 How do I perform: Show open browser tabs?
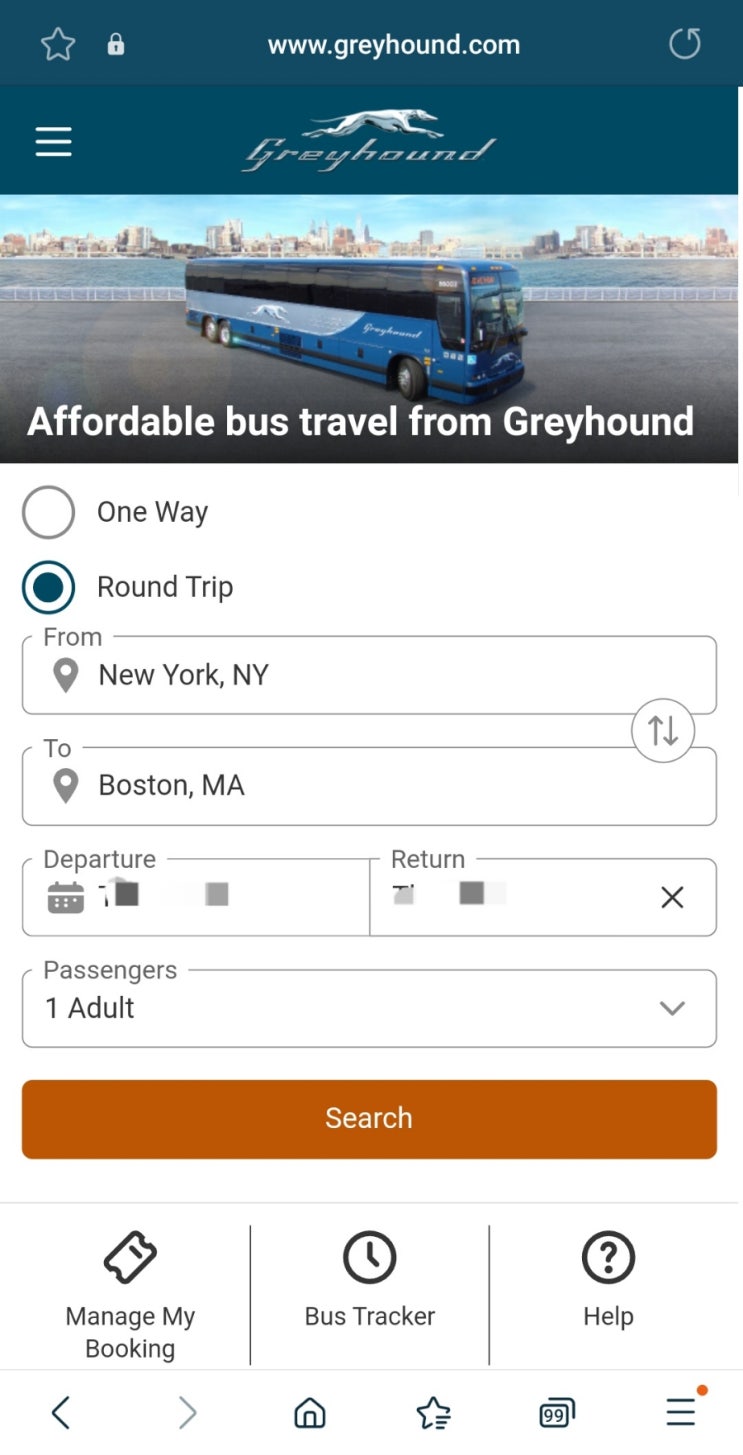[x=557, y=1412]
